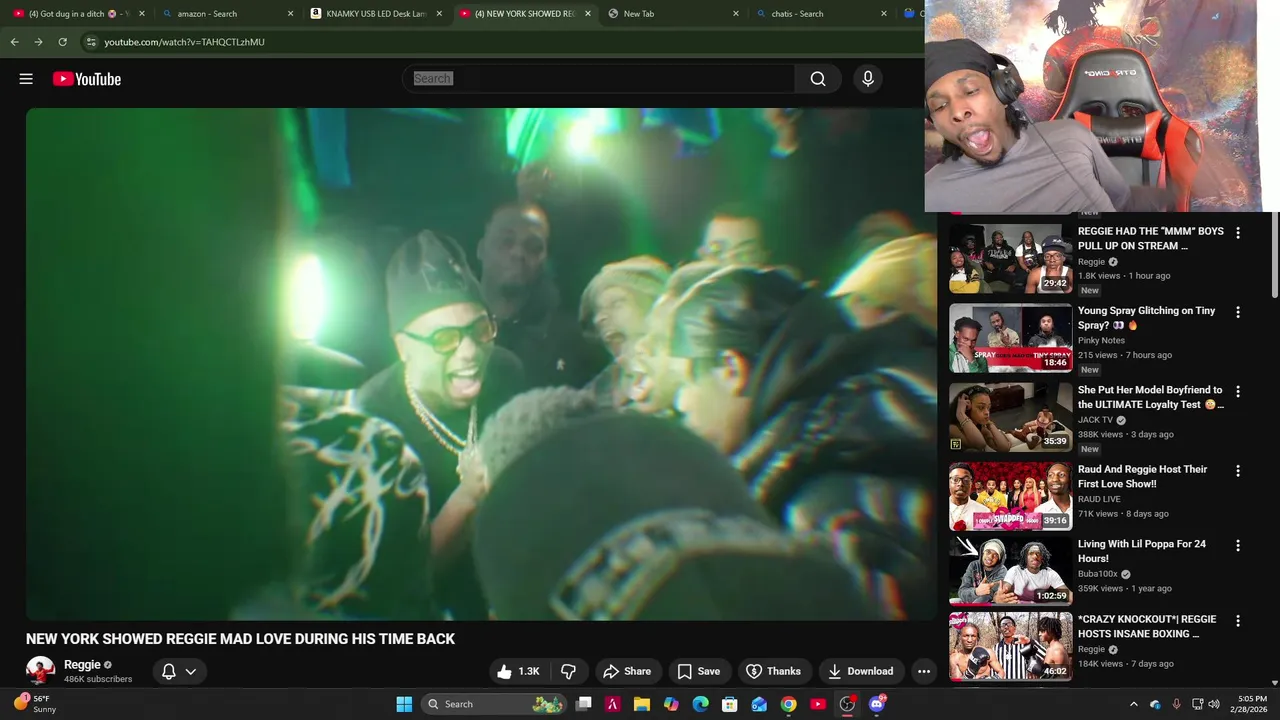This screenshot has width=1280, height=720.
Task: Open Task View in the taskbar
Action: point(584,704)
